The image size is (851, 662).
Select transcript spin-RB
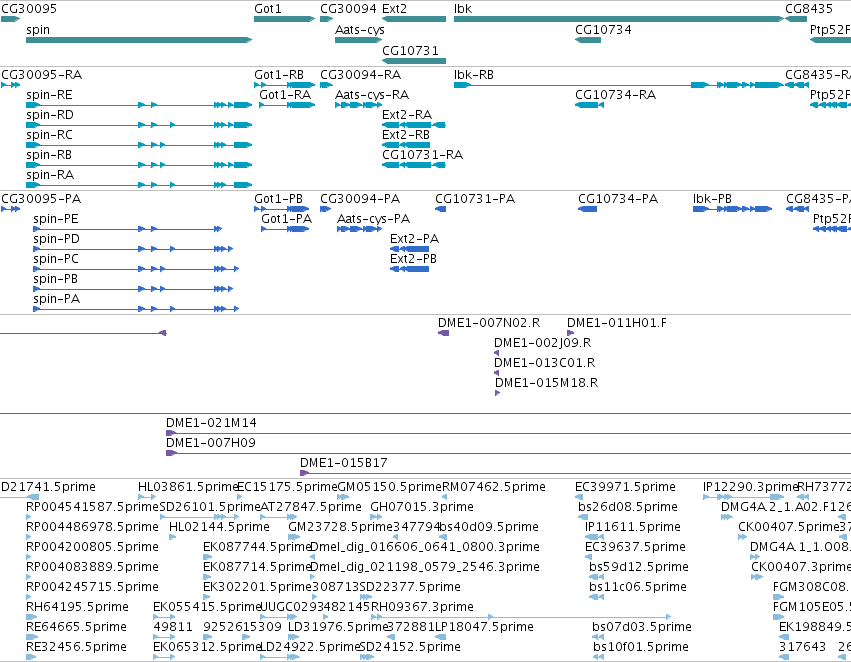point(139,165)
